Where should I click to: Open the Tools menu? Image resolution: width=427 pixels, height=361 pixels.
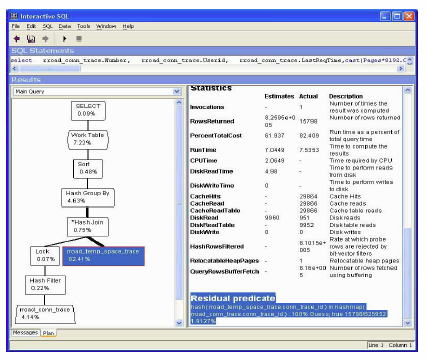pyautogui.click(x=83, y=26)
